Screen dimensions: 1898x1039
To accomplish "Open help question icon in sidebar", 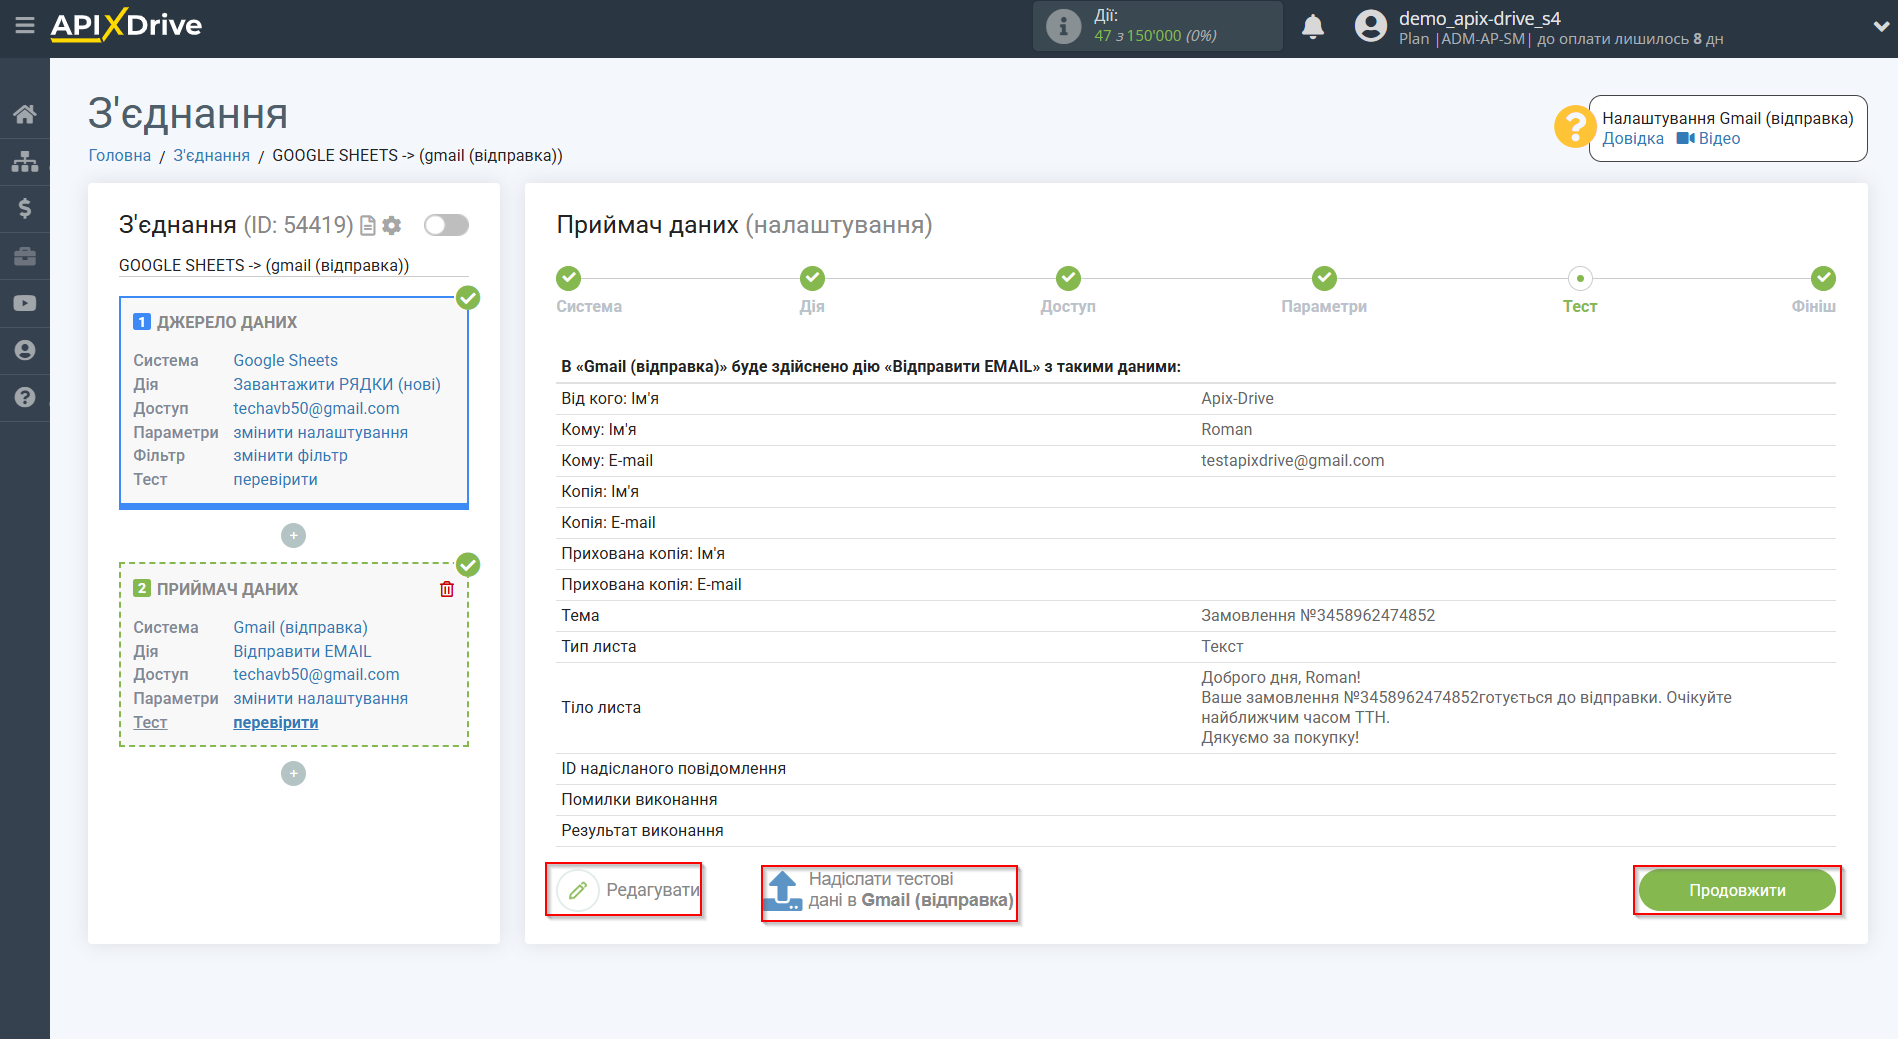I will 25,397.
